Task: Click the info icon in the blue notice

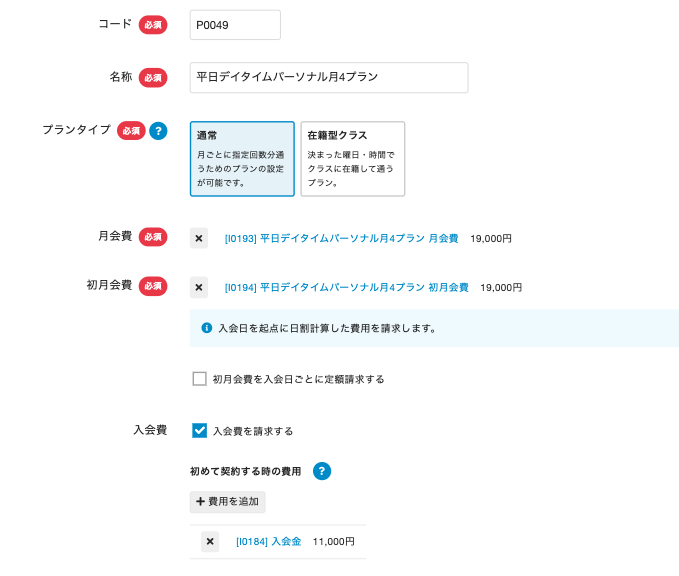Action: tap(207, 328)
